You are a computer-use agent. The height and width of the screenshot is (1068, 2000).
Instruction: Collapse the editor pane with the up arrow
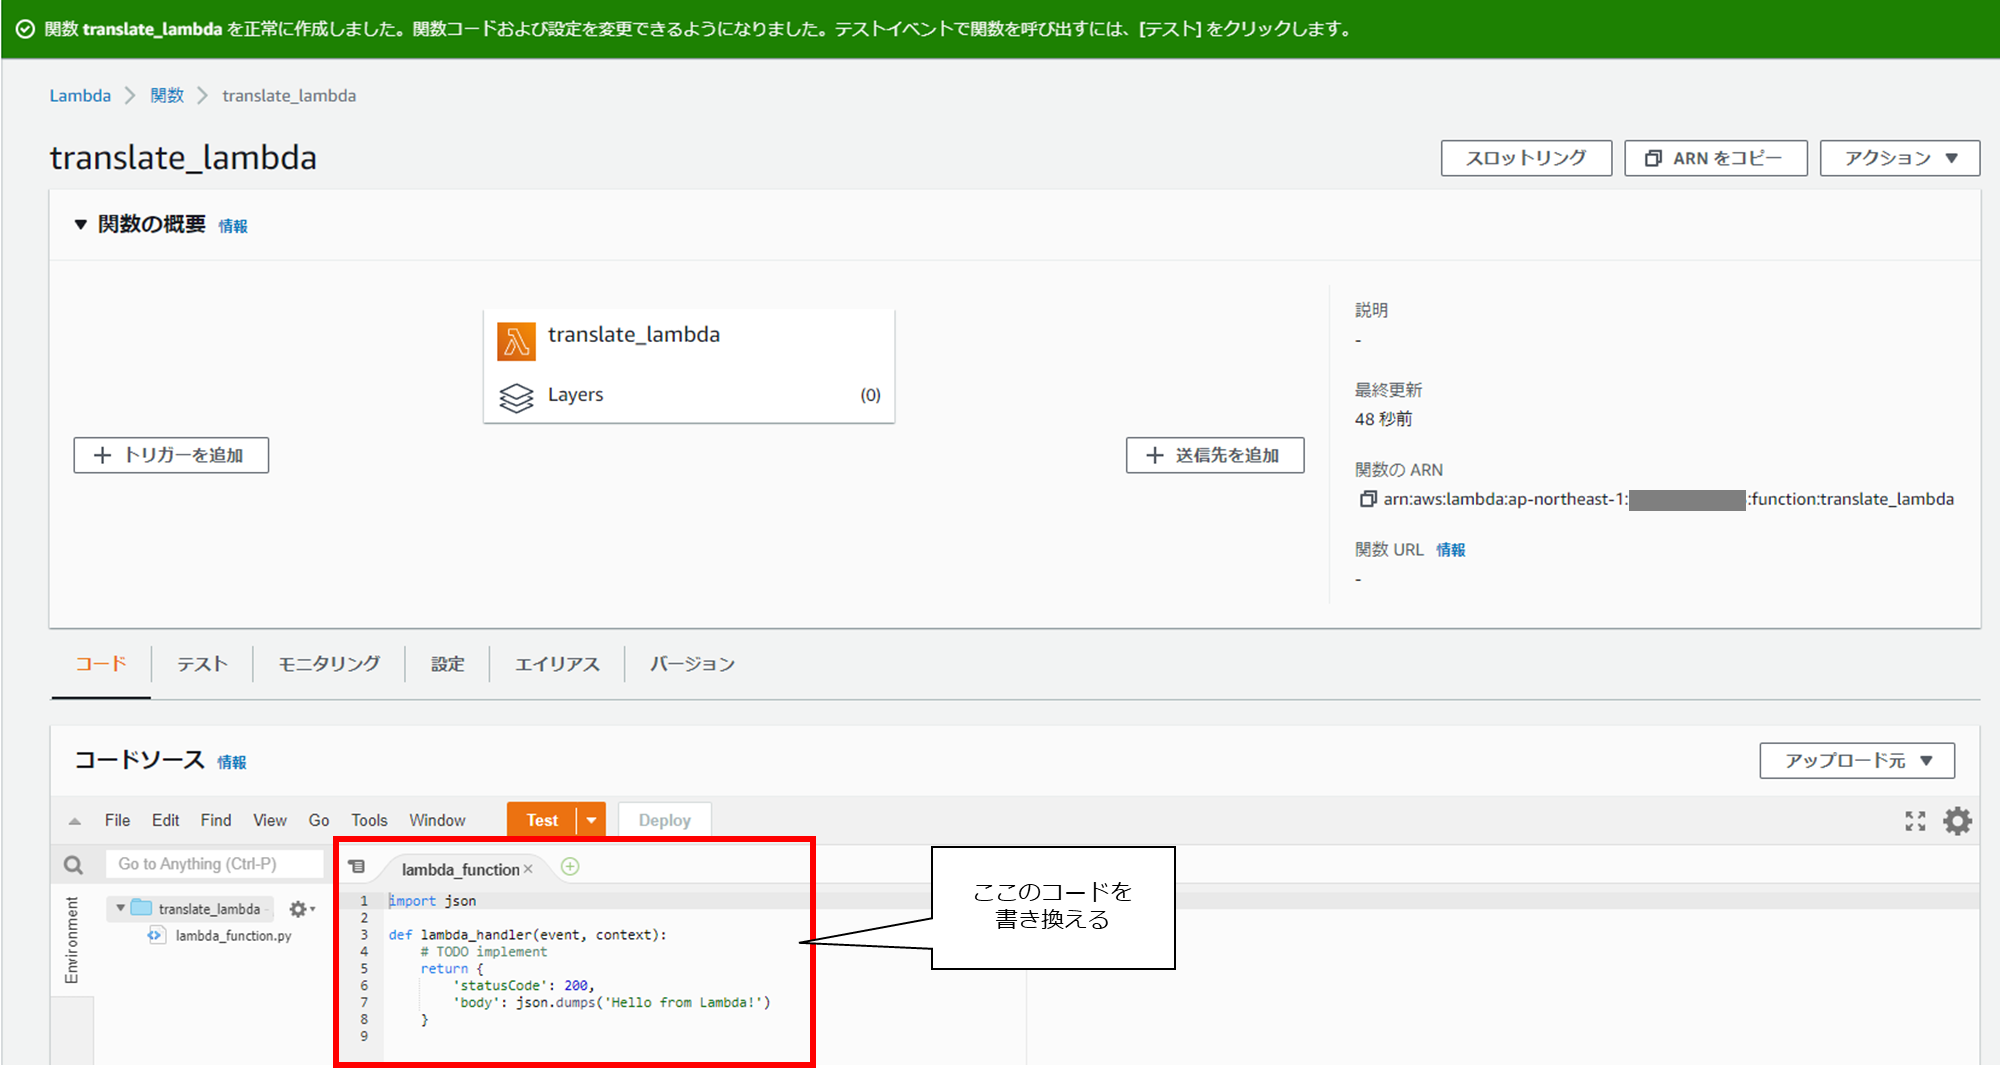click(72, 820)
